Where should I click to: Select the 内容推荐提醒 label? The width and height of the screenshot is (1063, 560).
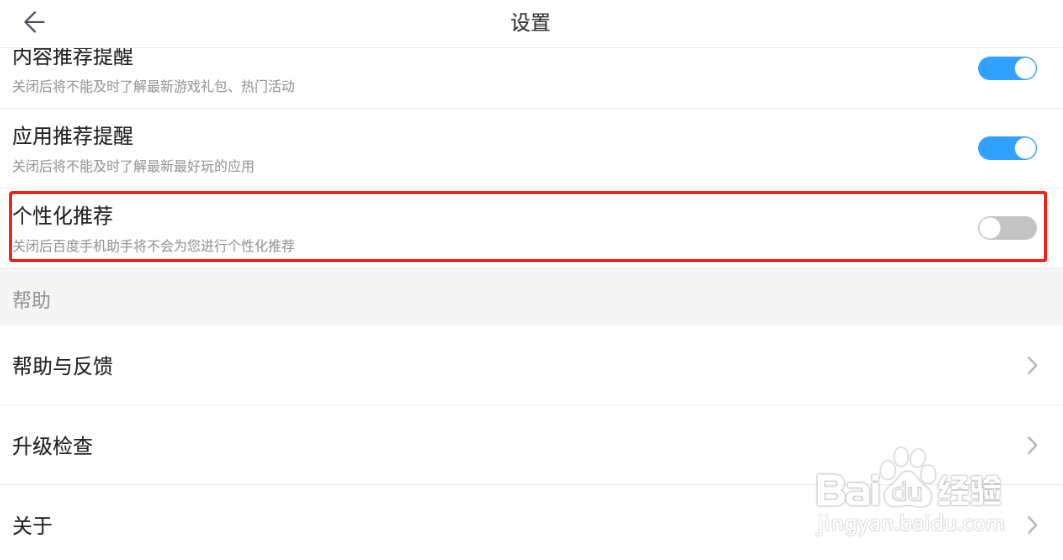pos(73,58)
